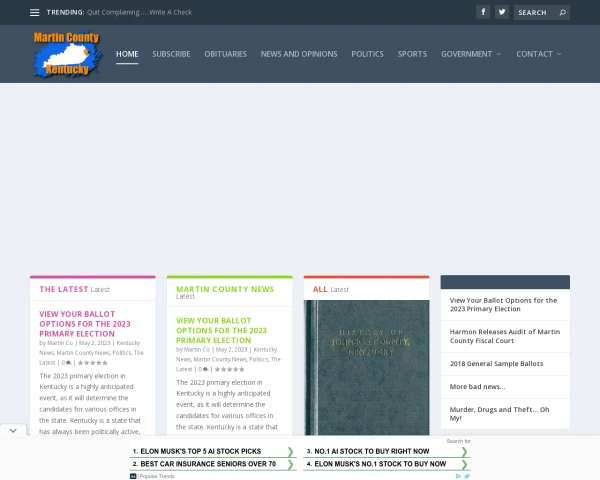Viewport: 600px width, 480px height.
Task: Open green View Your Ballot Options headline
Action: [x=221, y=330]
